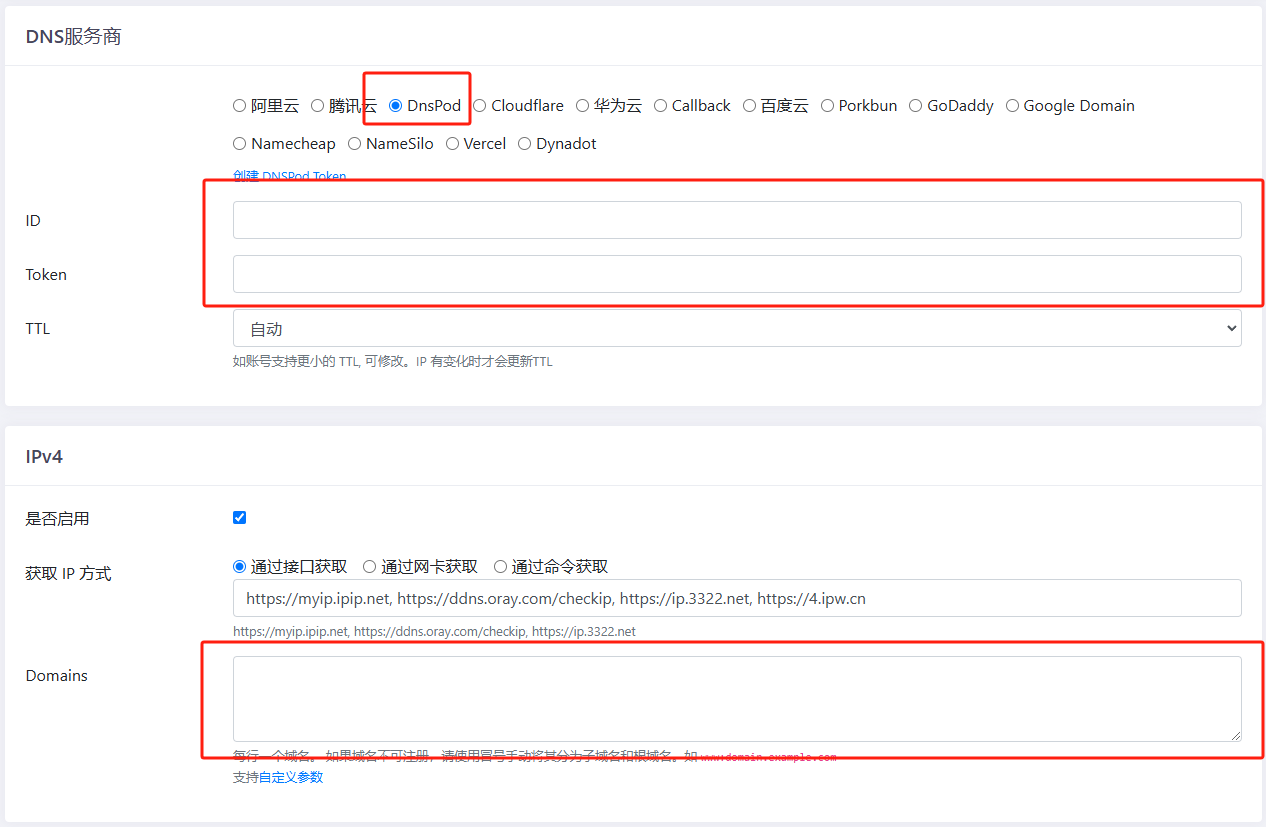Screen dimensions: 1266x827
Task: Toggle the IPv4 是否启用 checkbox
Action: pos(239,518)
